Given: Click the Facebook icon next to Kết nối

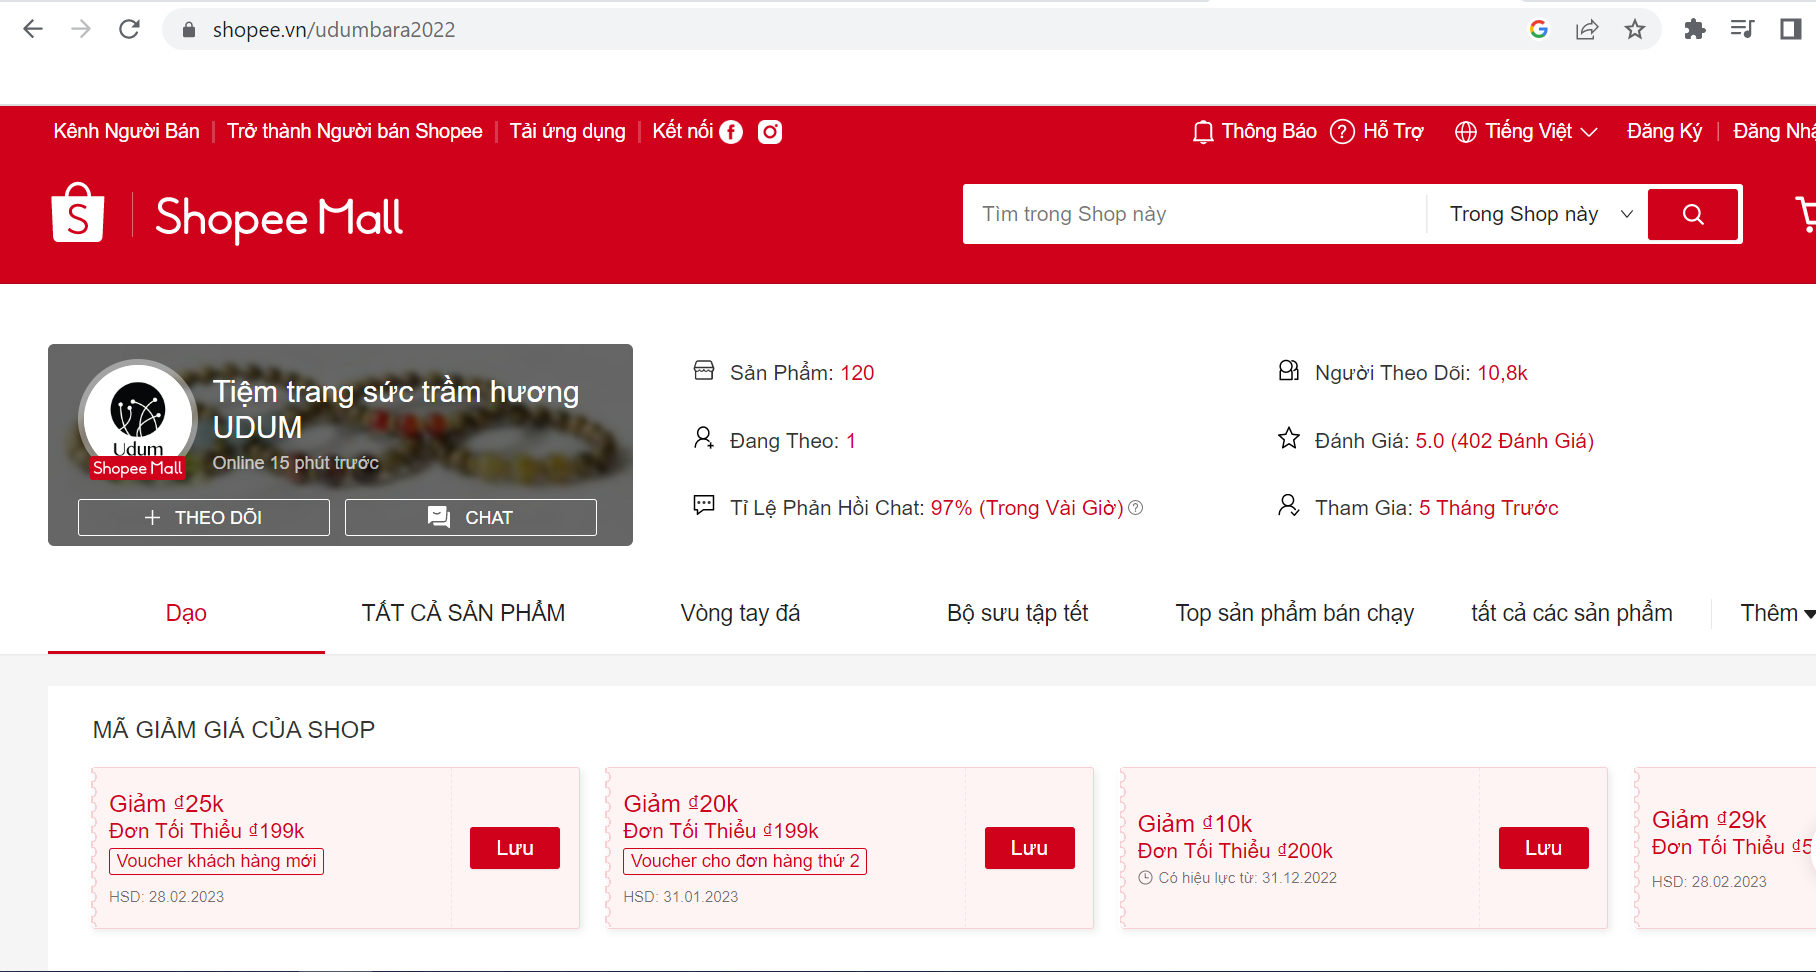Looking at the screenshot, I should click(731, 132).
